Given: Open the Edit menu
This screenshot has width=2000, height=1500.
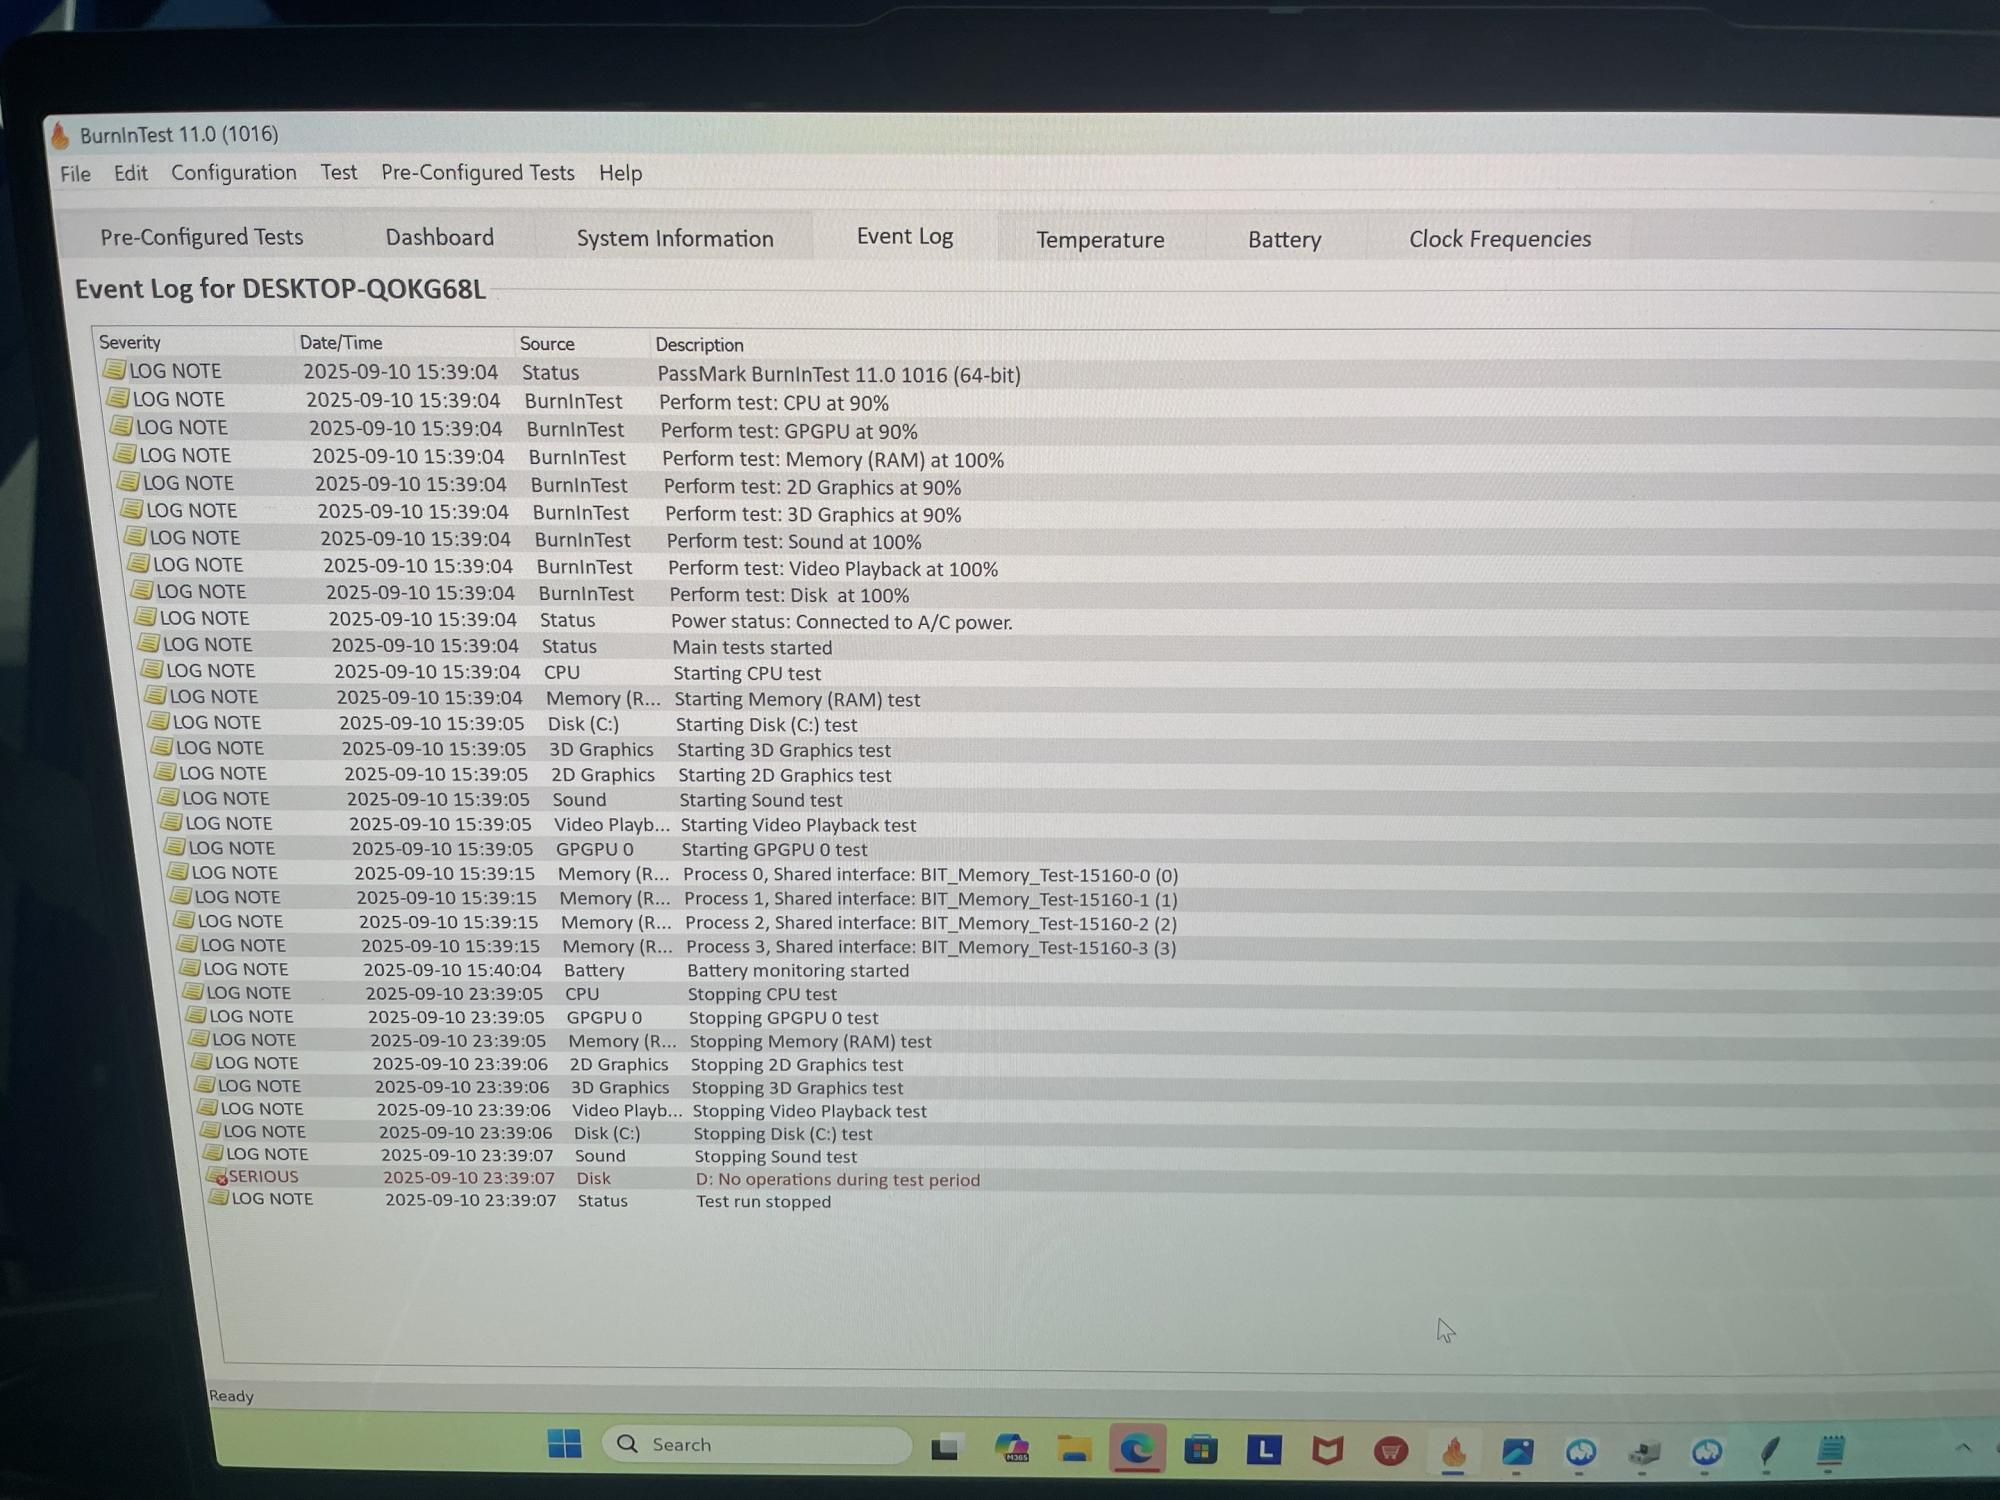Looking at the screenshot, I should 131,173.
